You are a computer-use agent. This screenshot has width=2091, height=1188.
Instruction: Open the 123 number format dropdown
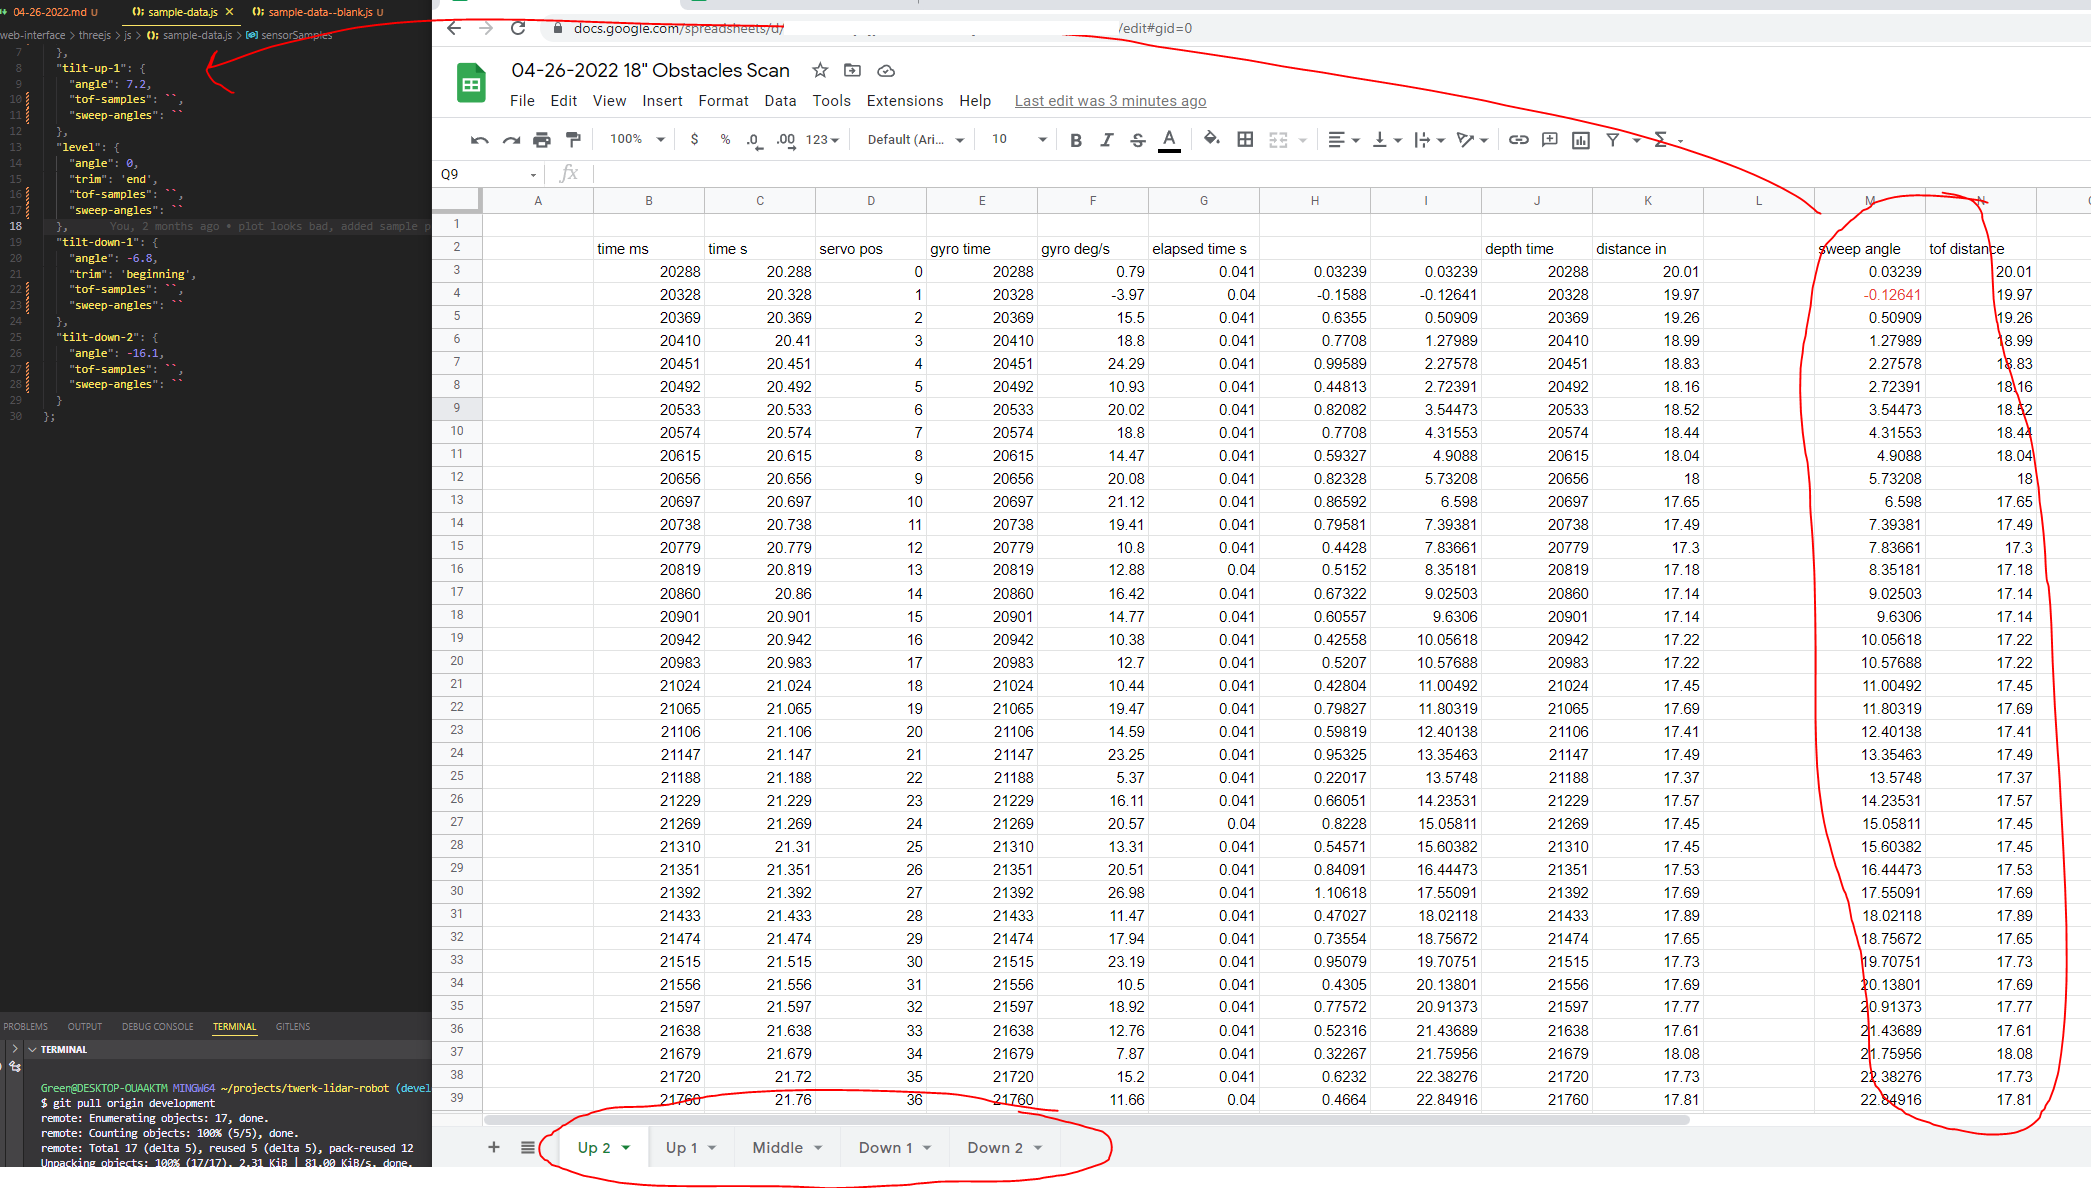822,140
